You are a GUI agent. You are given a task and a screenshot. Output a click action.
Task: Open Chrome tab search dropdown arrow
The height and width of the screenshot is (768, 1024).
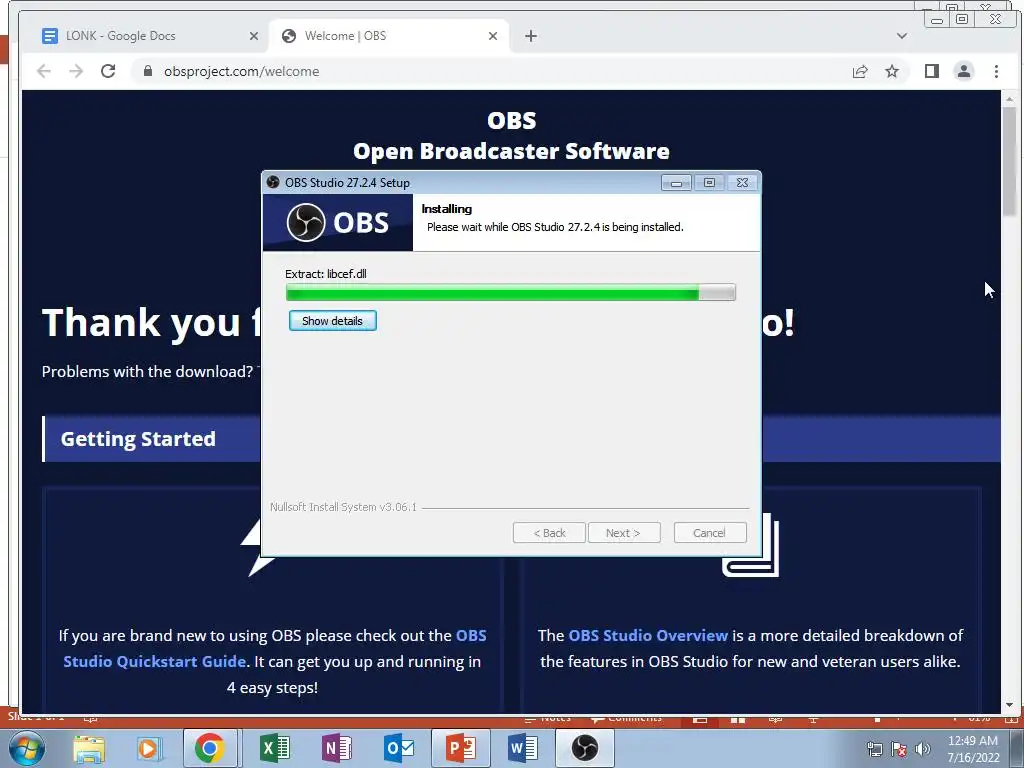click(902, 36)
